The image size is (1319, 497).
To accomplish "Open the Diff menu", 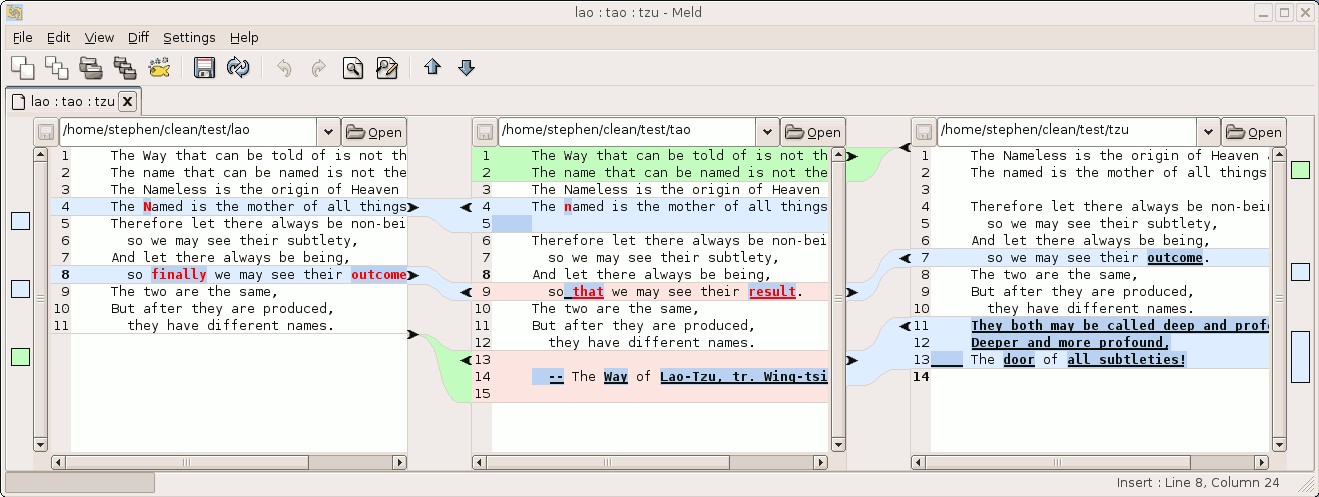I will [138, 37].
